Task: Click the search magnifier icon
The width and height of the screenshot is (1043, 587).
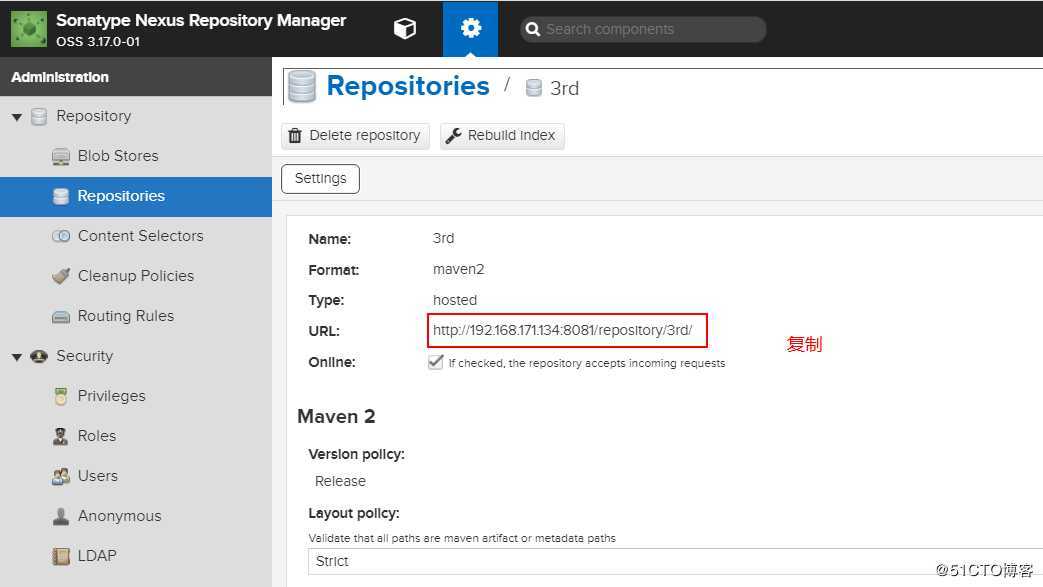Action: [x=532, y=29]
